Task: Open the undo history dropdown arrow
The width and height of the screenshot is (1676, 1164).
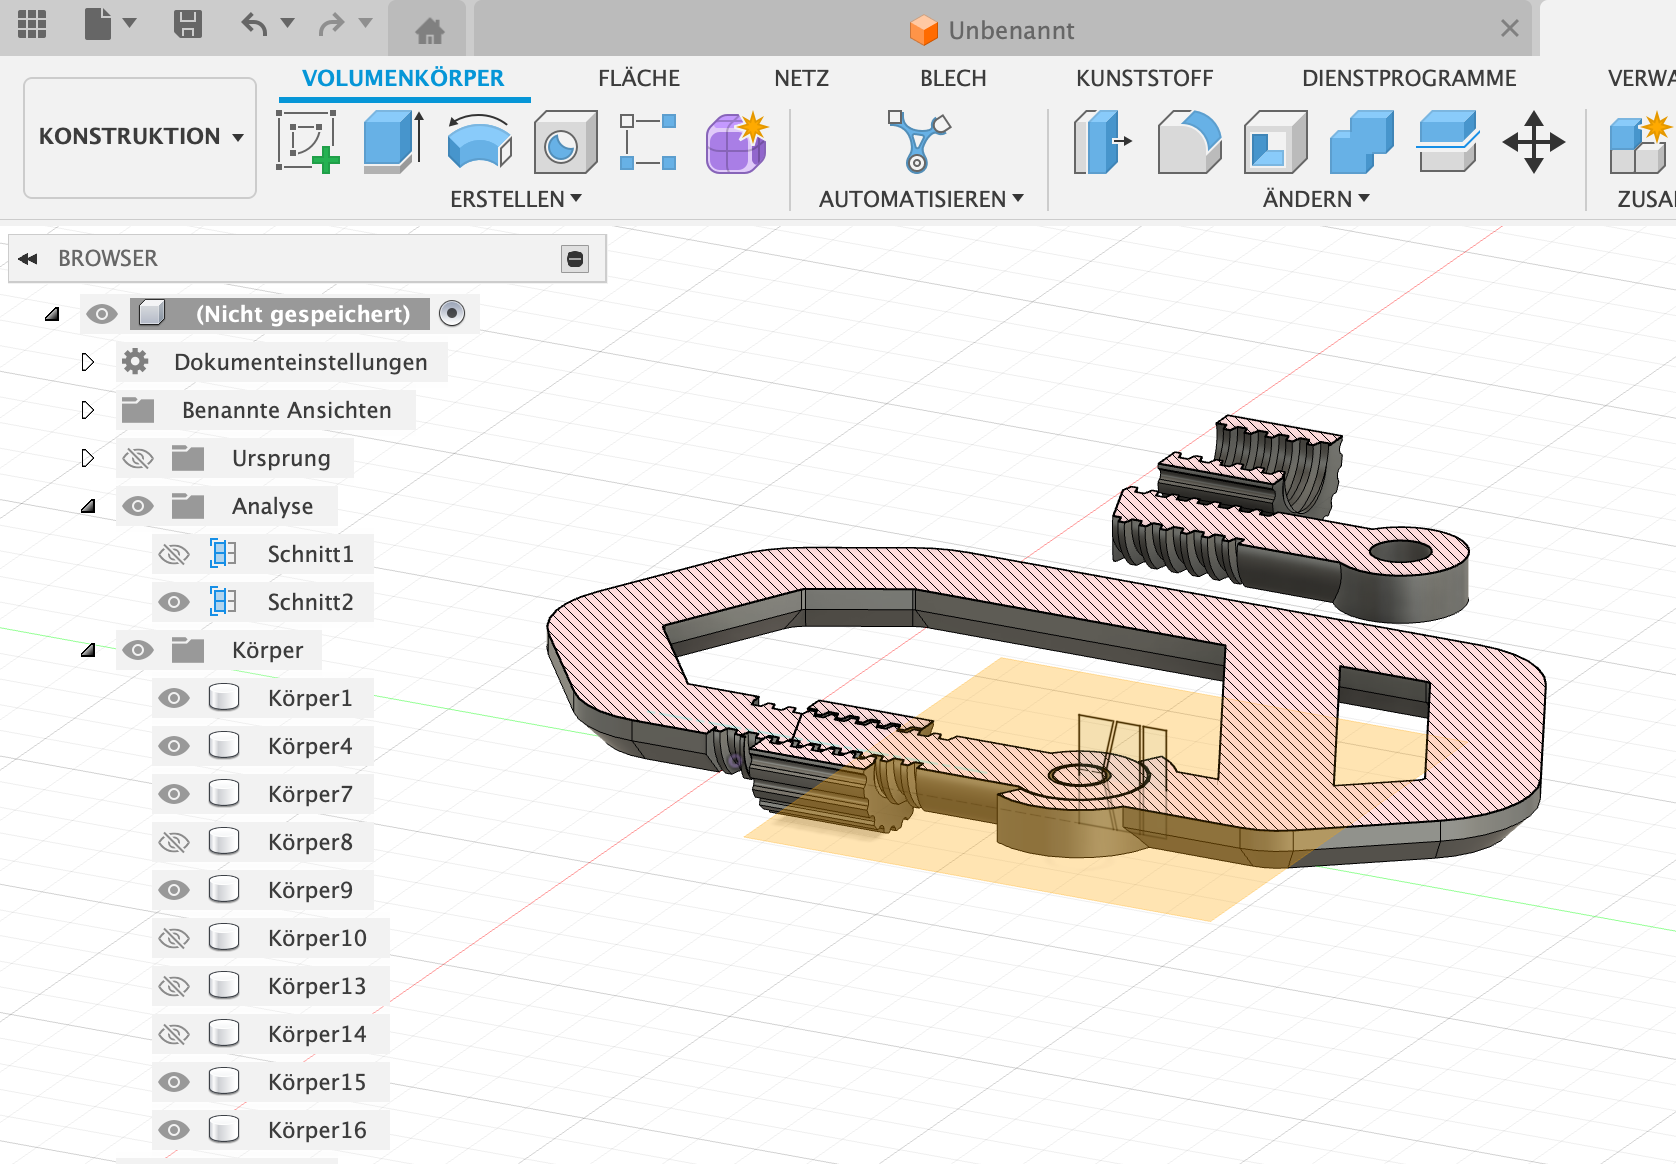Action: click(288, 23)
